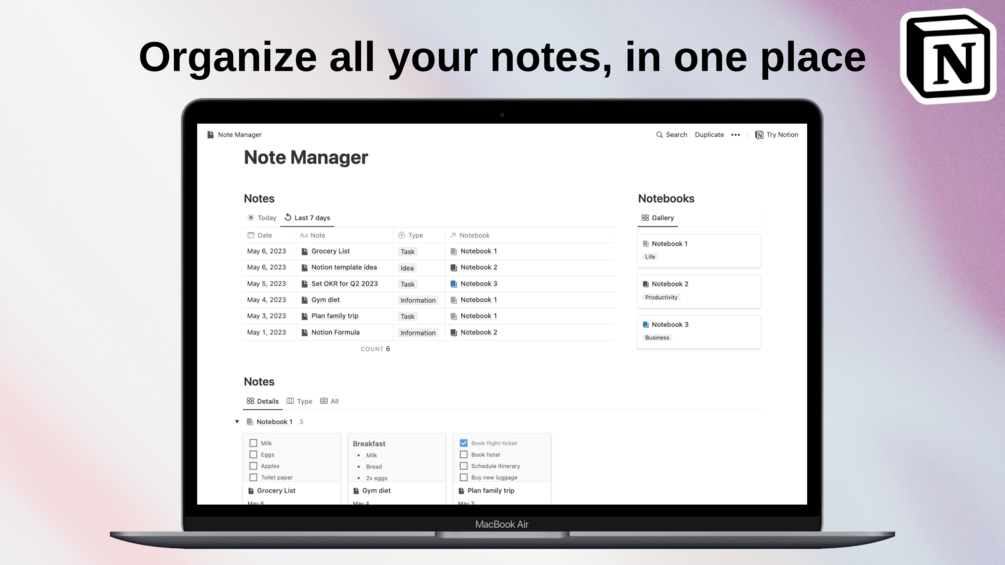
Task: Open the Notion template idea note
Action: pos(344,267)
